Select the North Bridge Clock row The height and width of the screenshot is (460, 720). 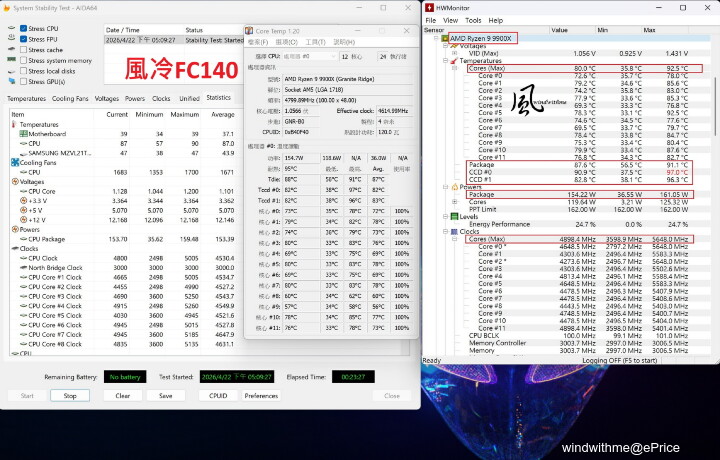(124, 268)
